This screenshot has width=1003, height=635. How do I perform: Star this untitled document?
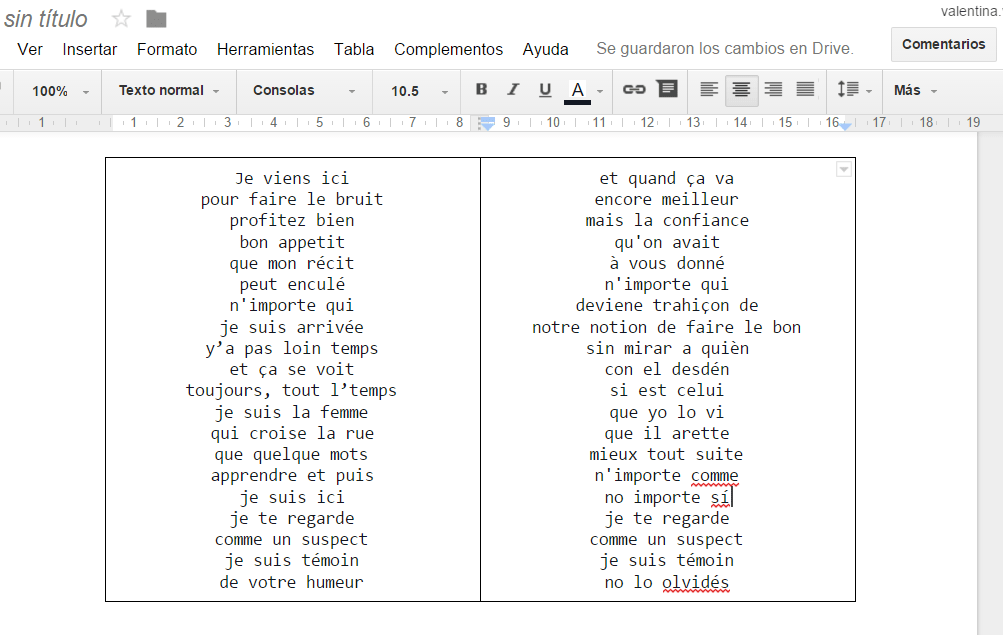pos(121,19)
